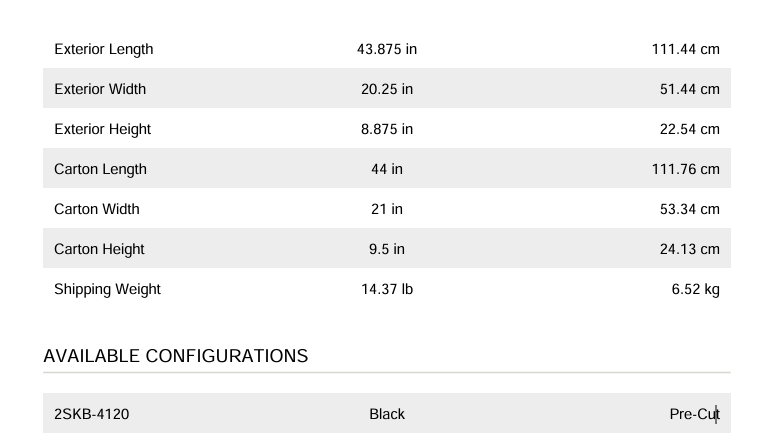This screenshot has width=757, height=444.
Task: Click the 111.44 cm length value
Action: click(x=686, y=49)
